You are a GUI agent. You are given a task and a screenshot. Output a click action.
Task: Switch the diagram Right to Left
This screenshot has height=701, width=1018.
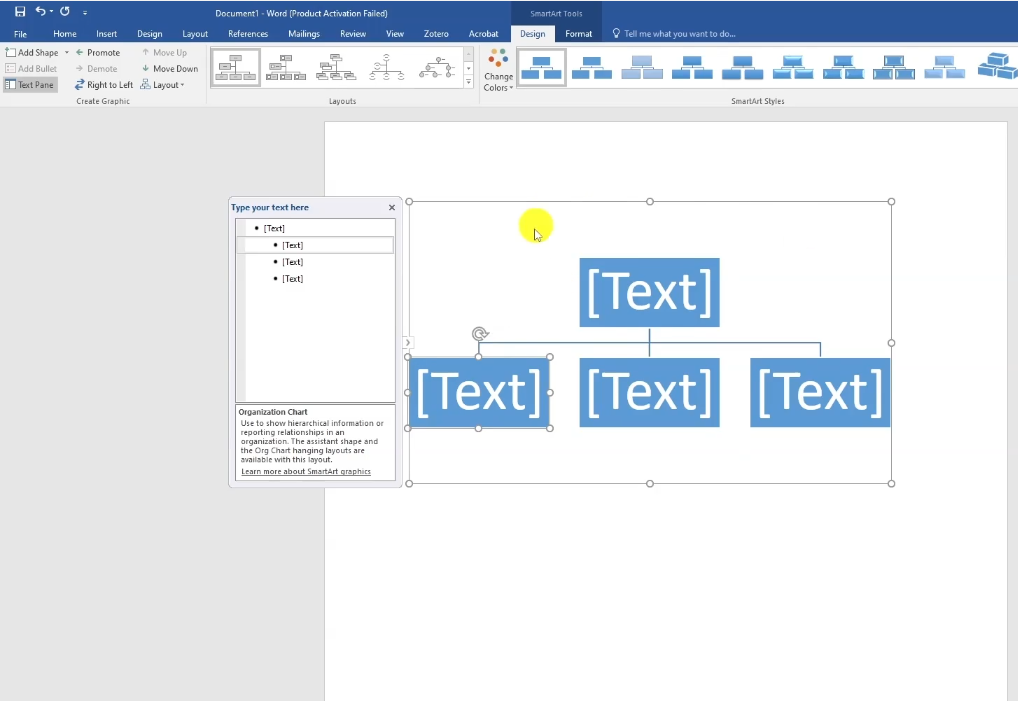pos(103,85)
